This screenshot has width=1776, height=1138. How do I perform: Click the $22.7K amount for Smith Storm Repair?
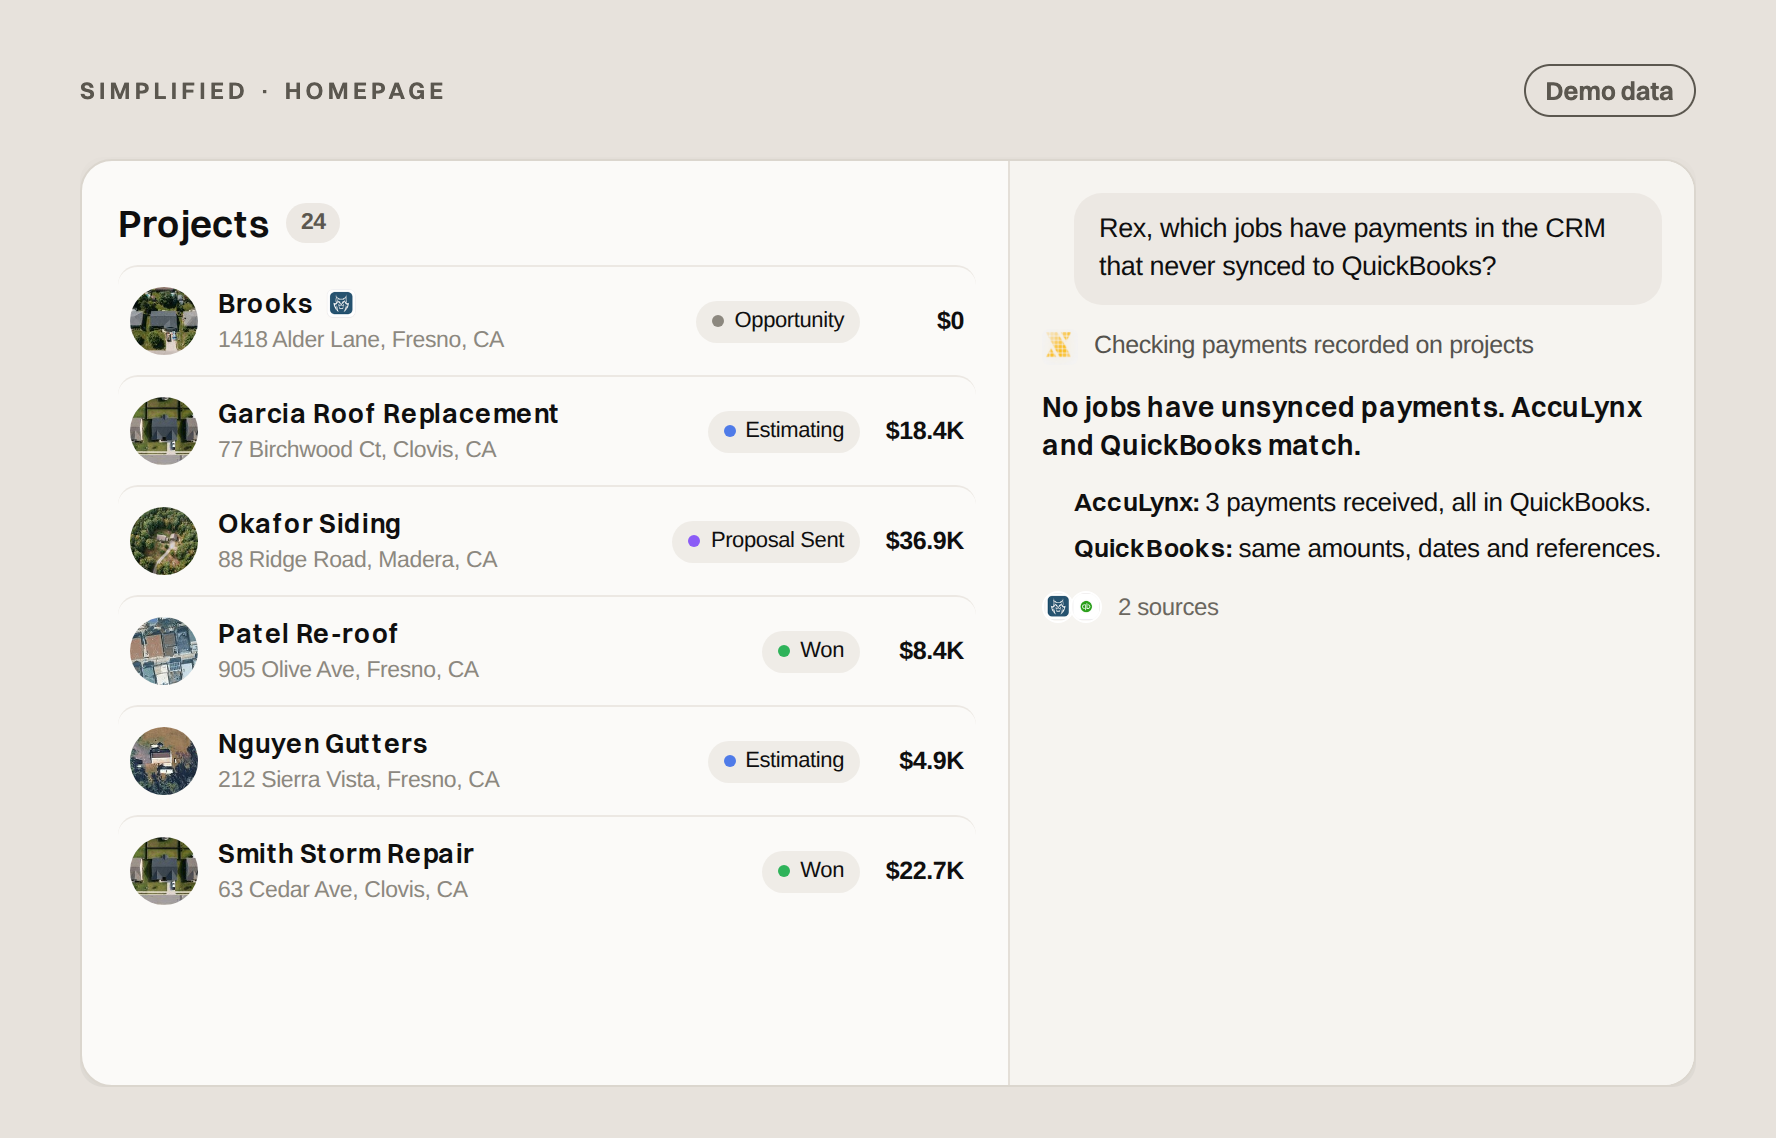click(924, 871)
